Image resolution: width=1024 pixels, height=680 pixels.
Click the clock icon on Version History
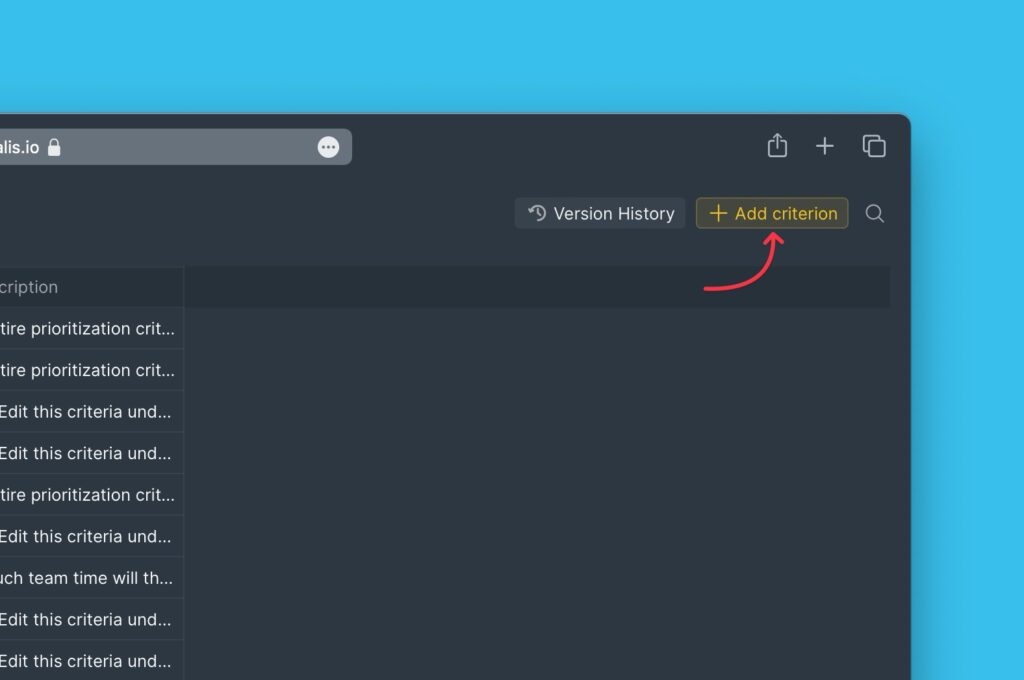[537, 213]
